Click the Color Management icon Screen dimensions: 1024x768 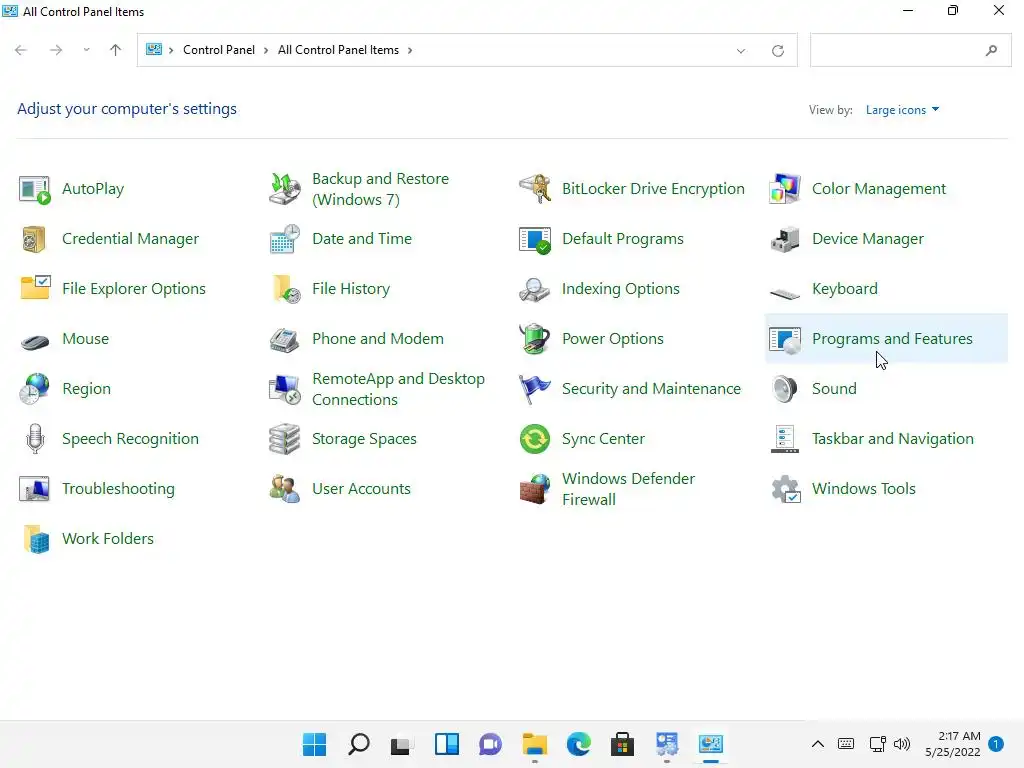click(785, 189)
